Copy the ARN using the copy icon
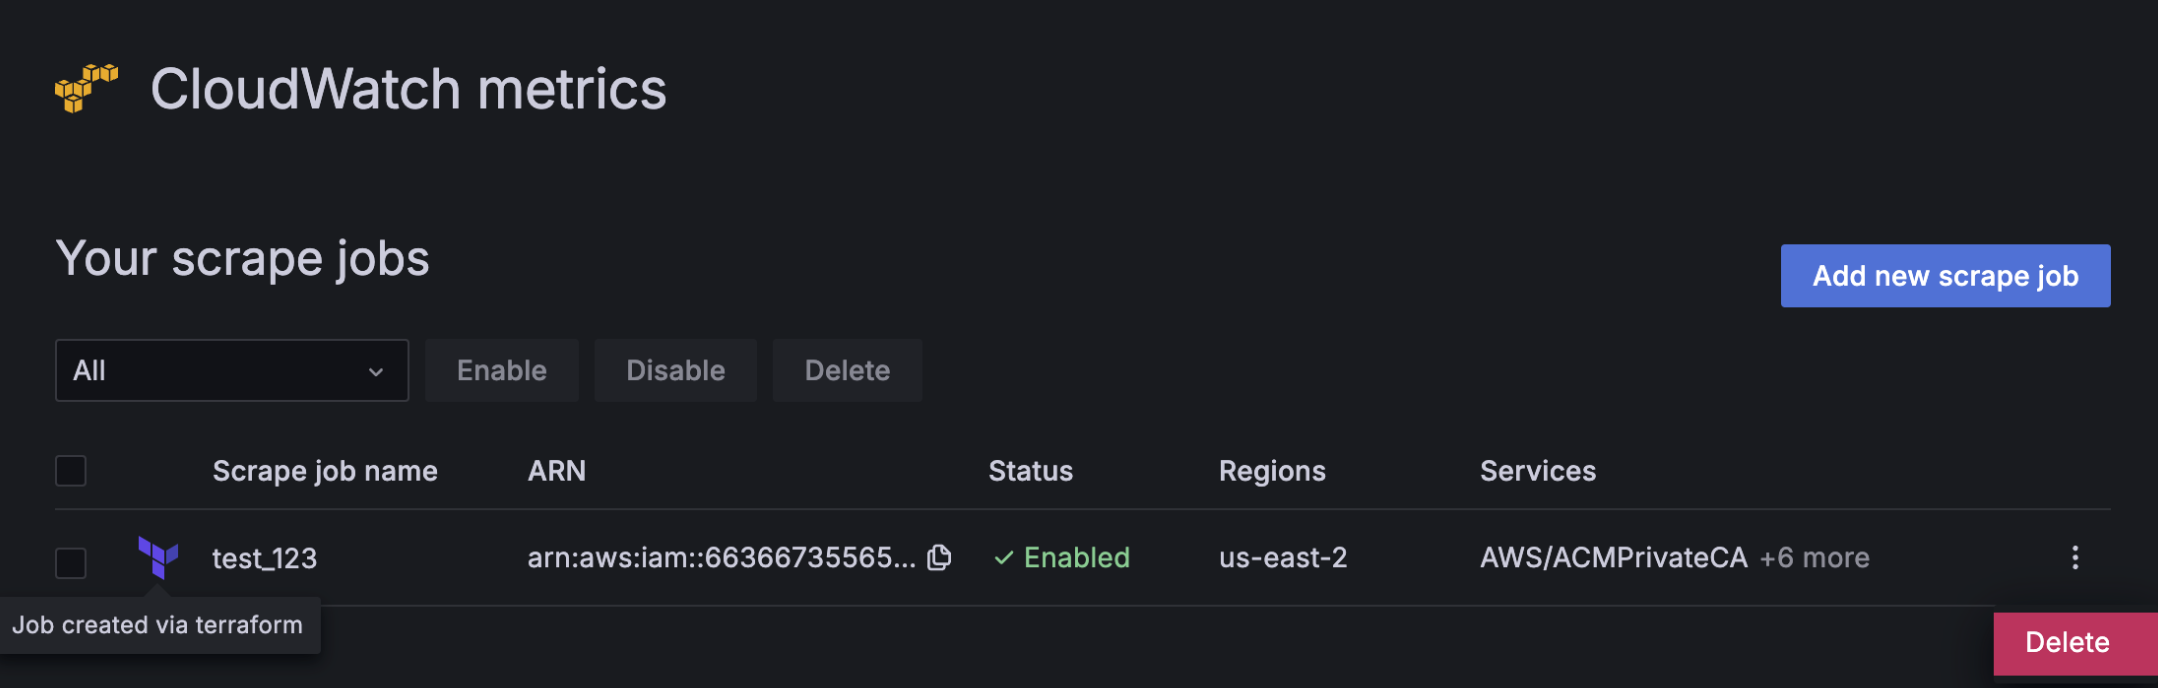2158x688 pixels. [x=938, y=558]
